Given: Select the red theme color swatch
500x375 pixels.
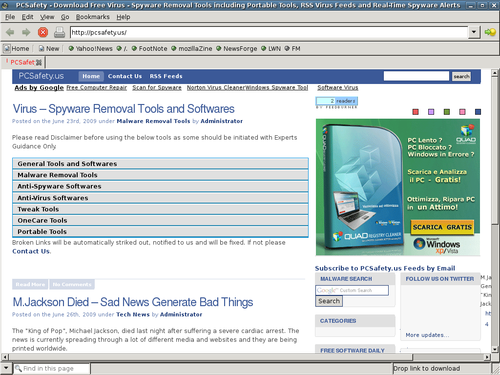Looking at the screenshot, I should [x=415, y=112].
